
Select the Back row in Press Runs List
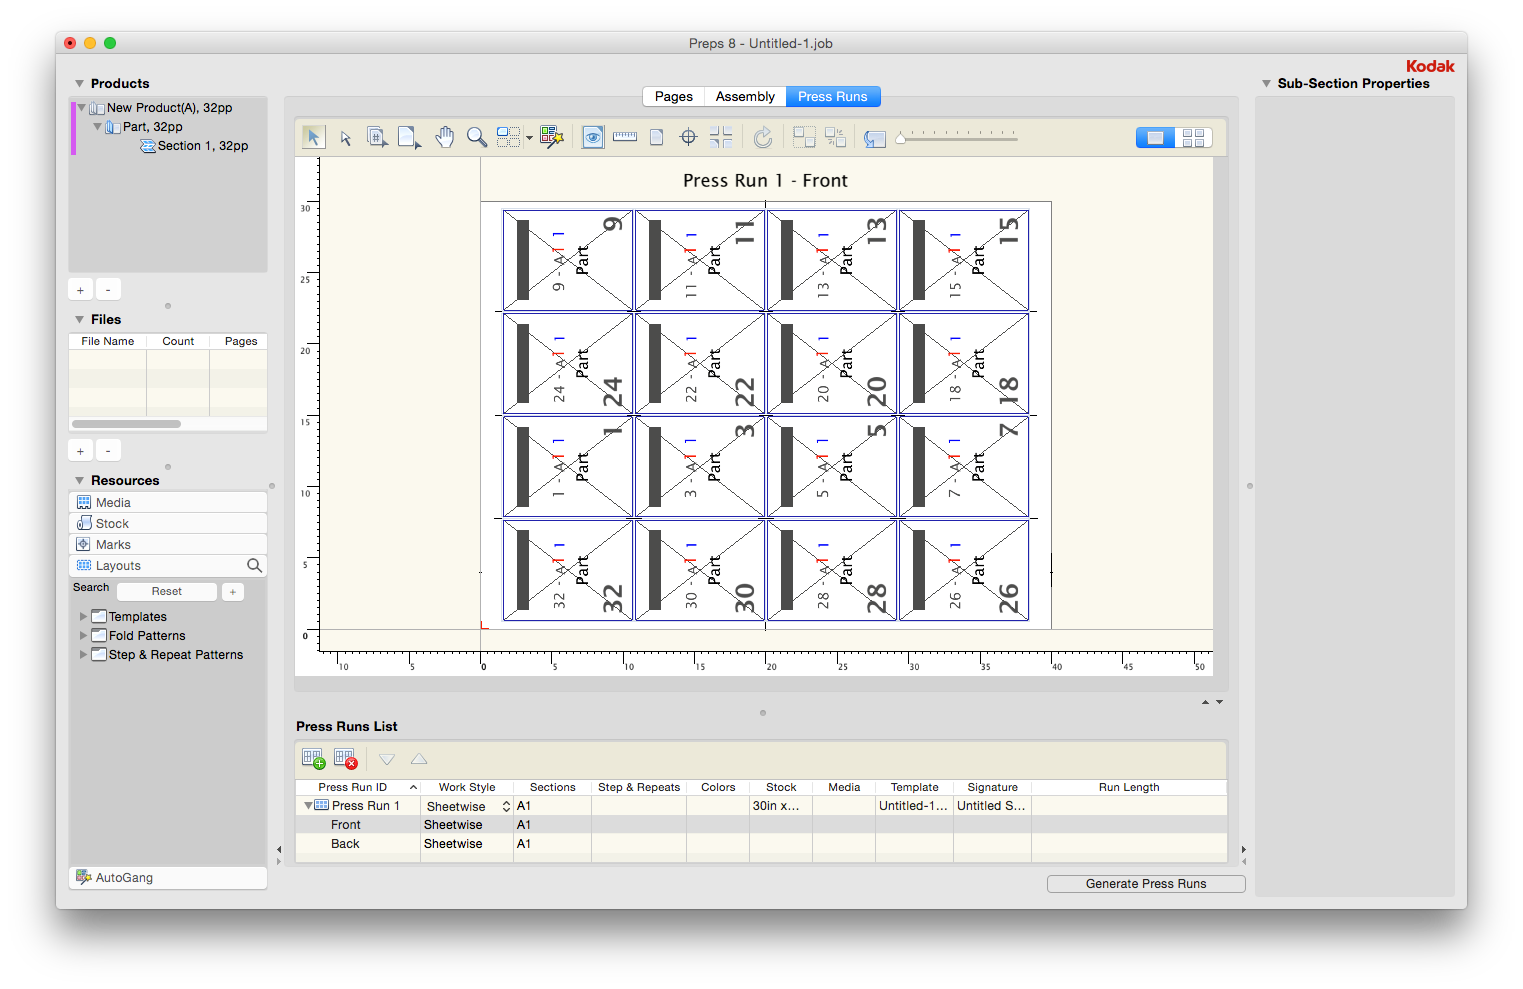[x=345, y=844]
